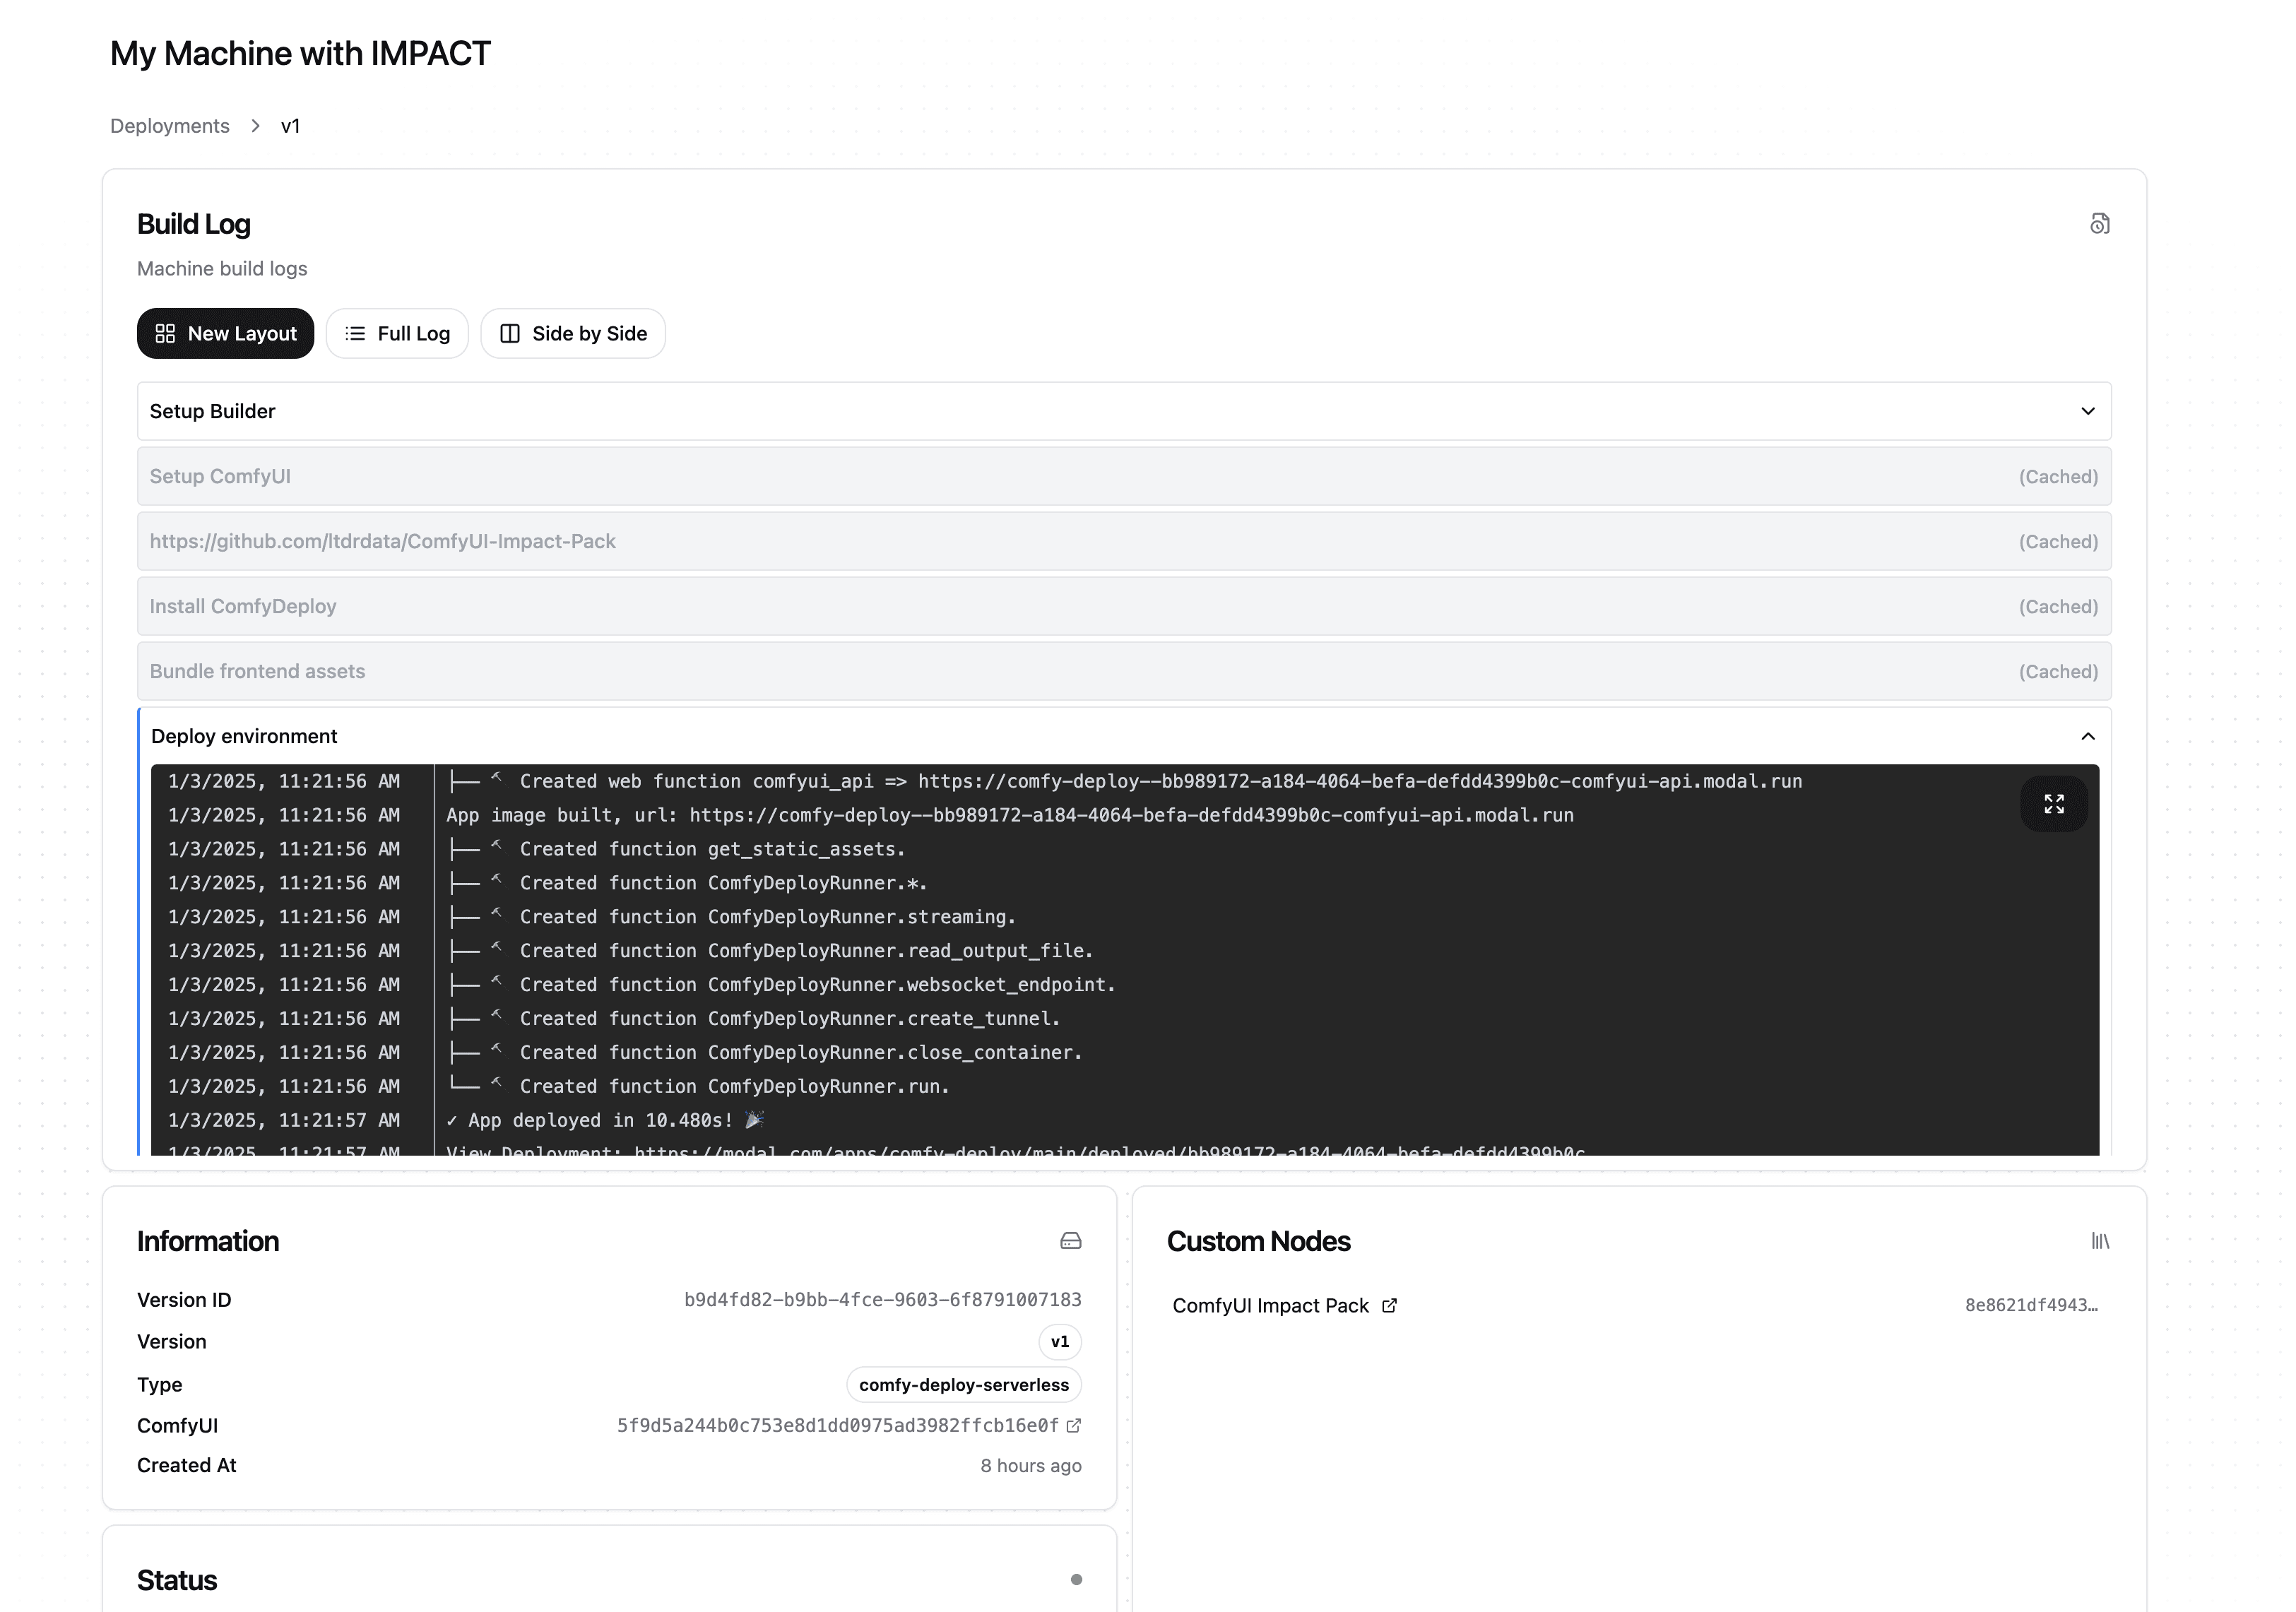Switch to Side by Side view
The image size is (2296, 1612).
point(573,334)
